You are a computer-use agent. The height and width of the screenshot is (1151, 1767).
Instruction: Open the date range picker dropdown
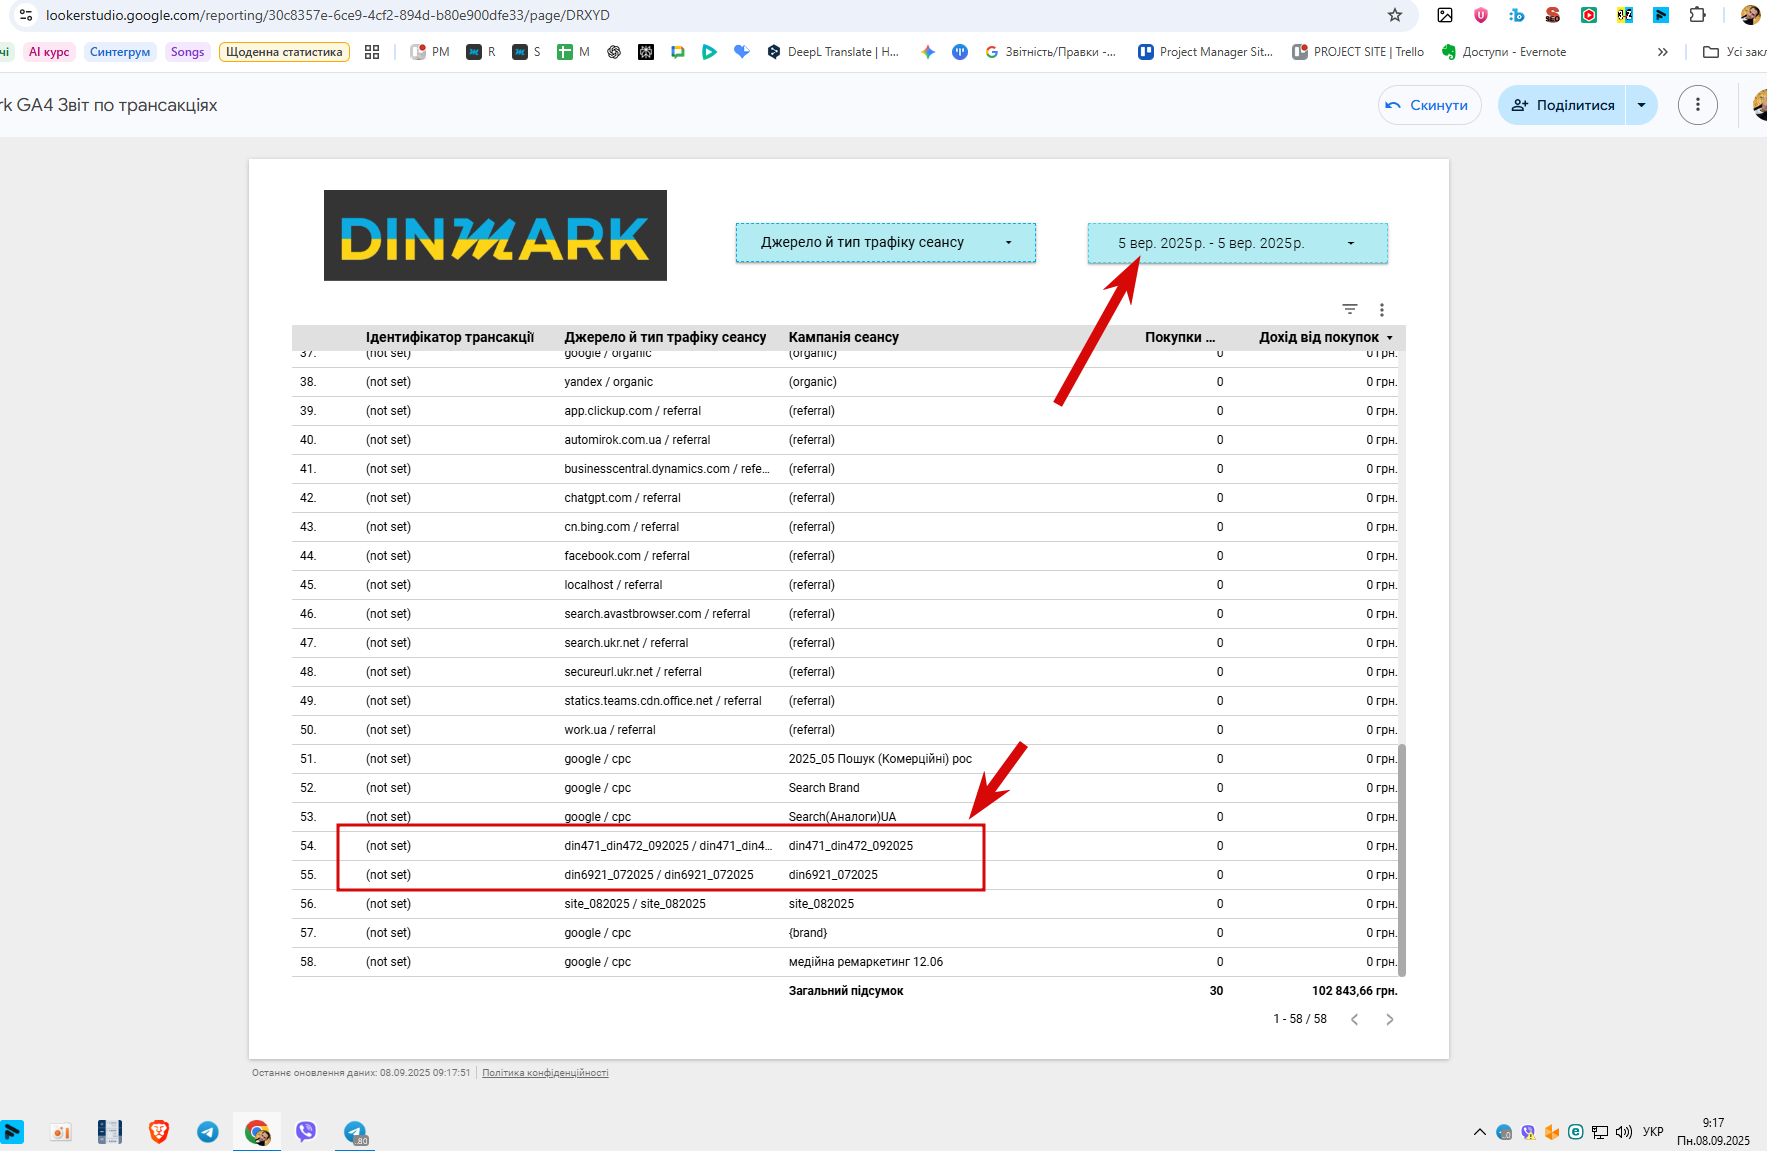click(x=1237, y=243)
